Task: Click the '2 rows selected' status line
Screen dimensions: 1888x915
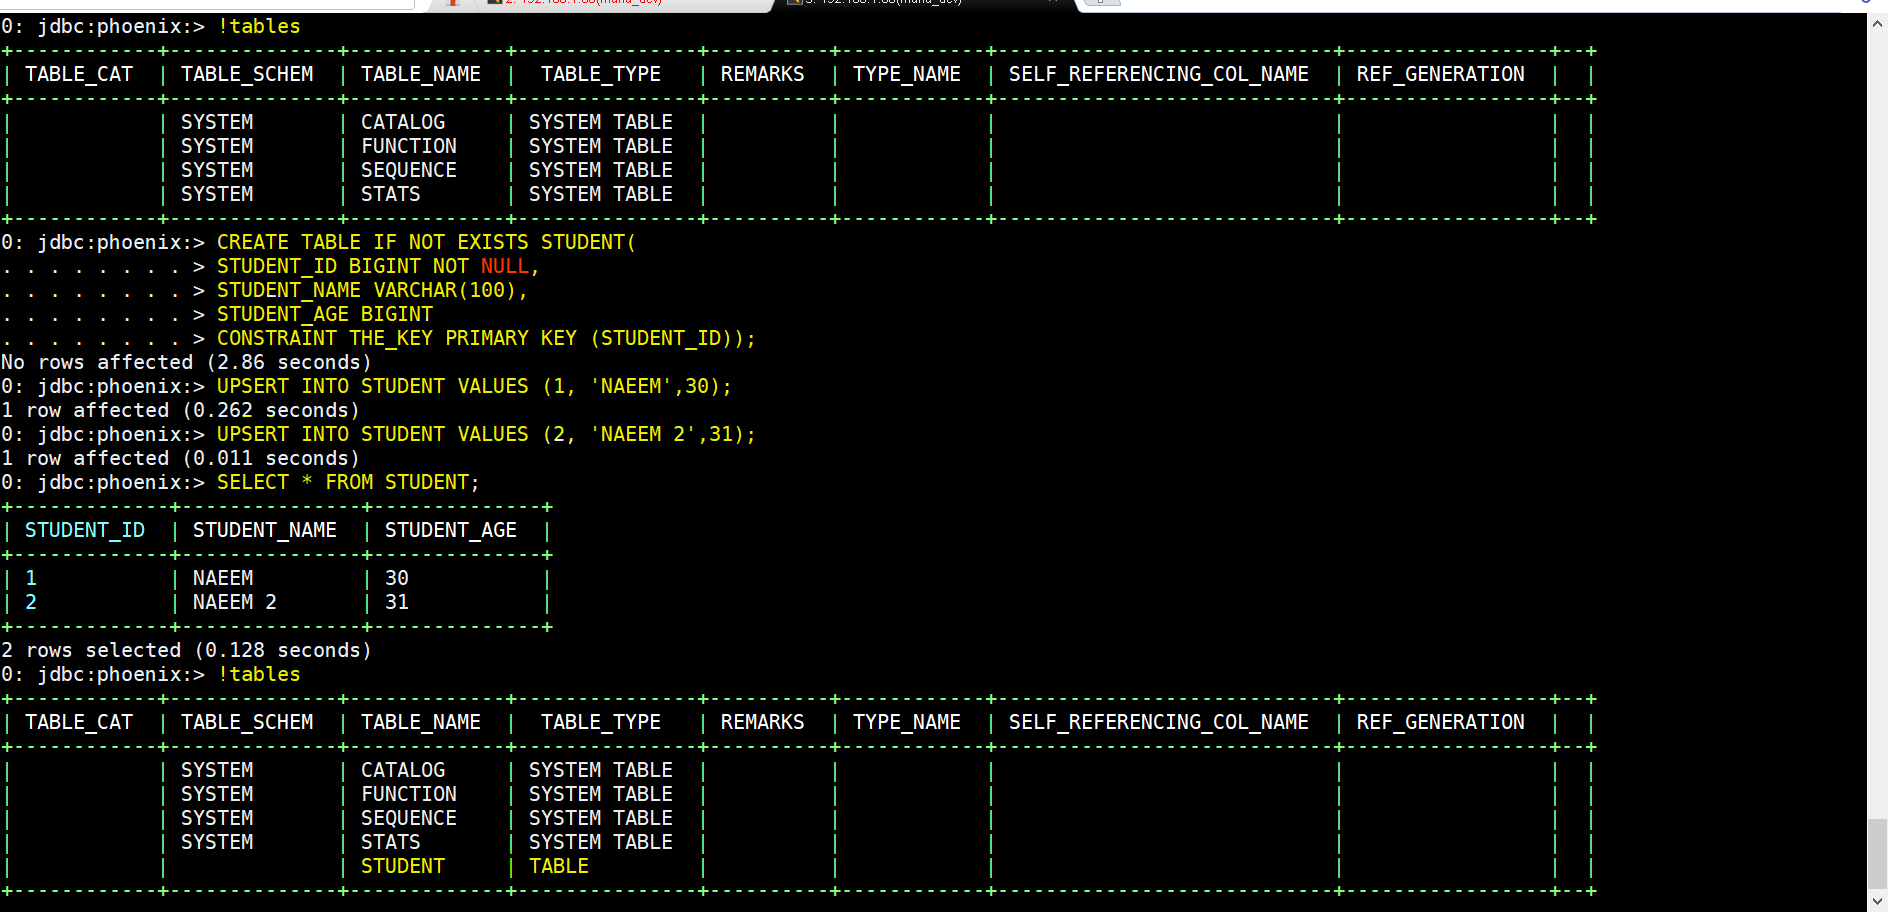Action: point(186,650)
